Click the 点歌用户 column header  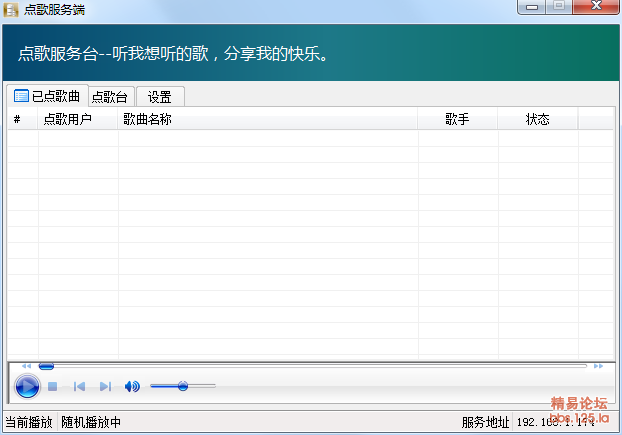click(67, 120)
